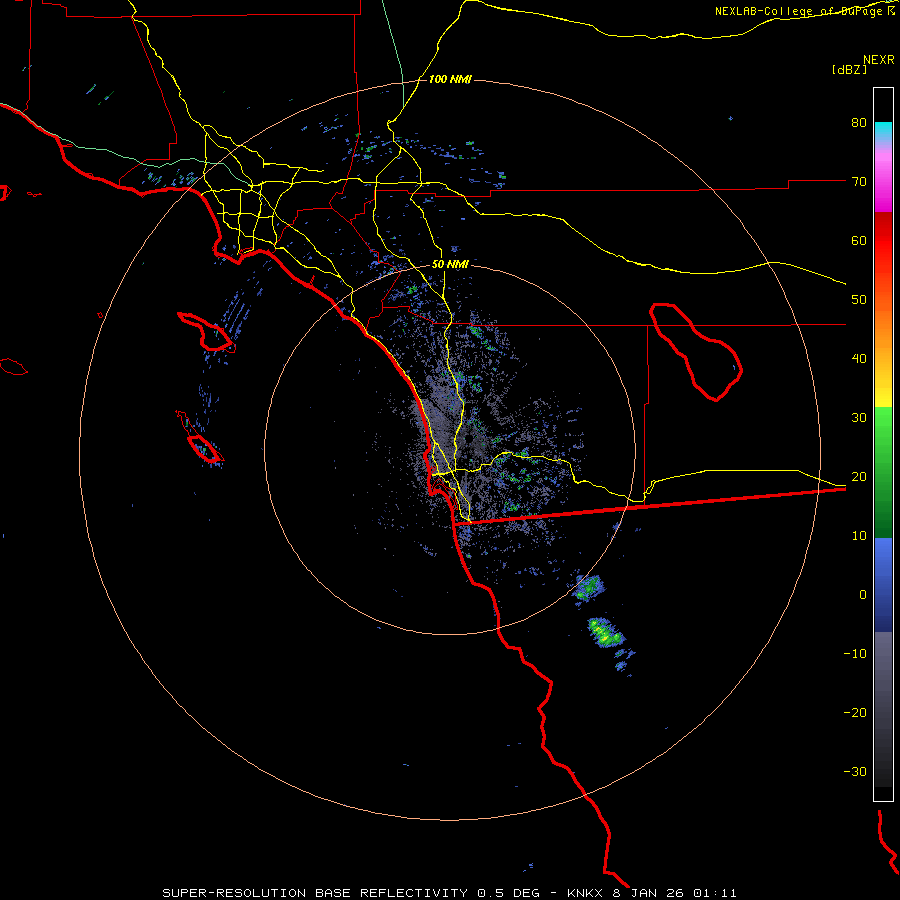The height and width of the screenshot is (900, 900).
Task: Click the "NEXR" label at top right
Action: coord(878,60)
